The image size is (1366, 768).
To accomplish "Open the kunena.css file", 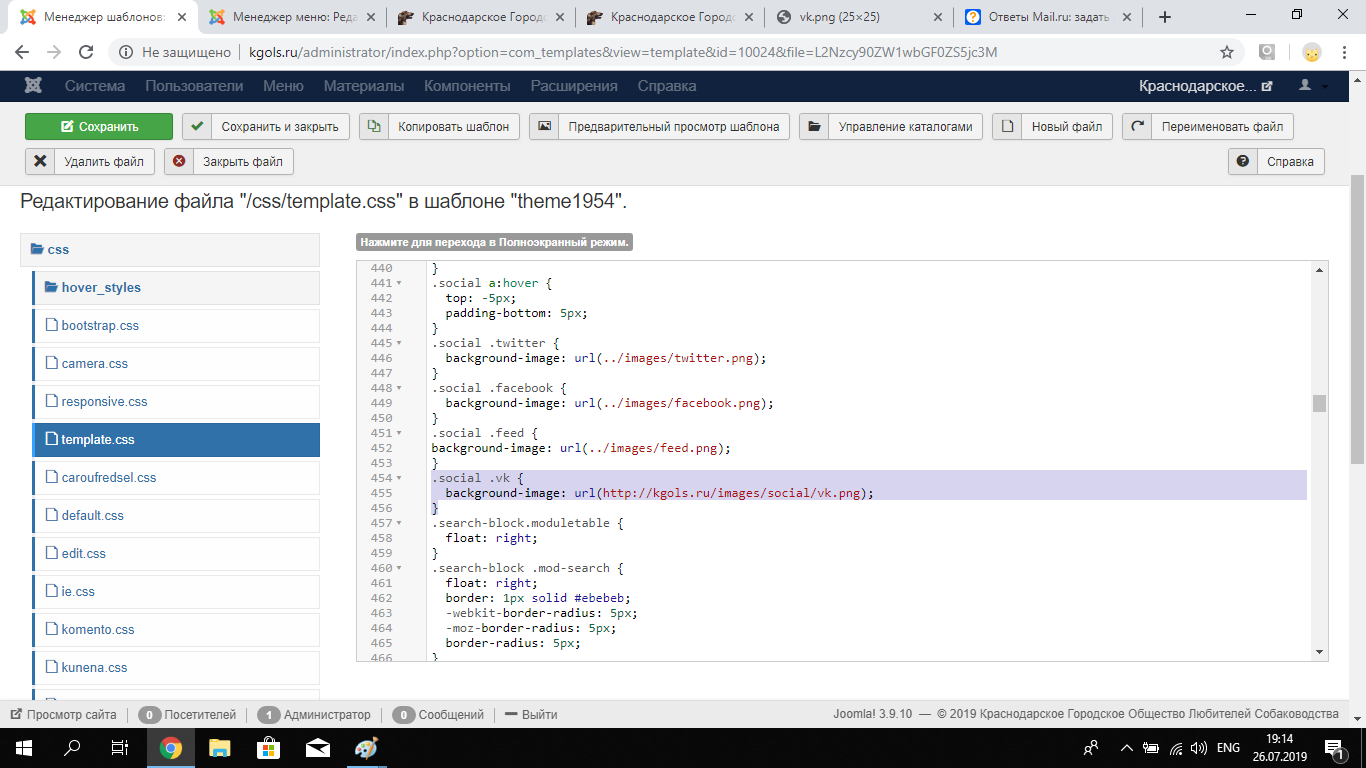I will click(177, 668).
